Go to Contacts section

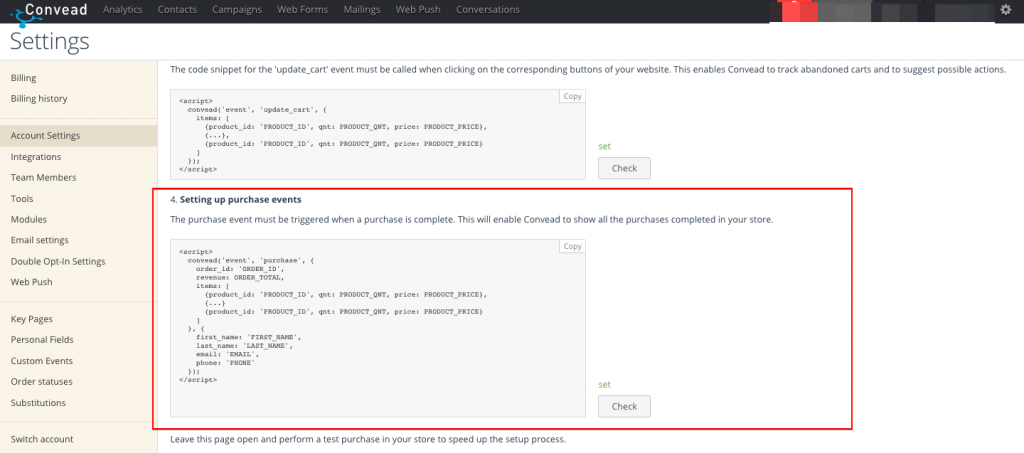tap(177, 10)
